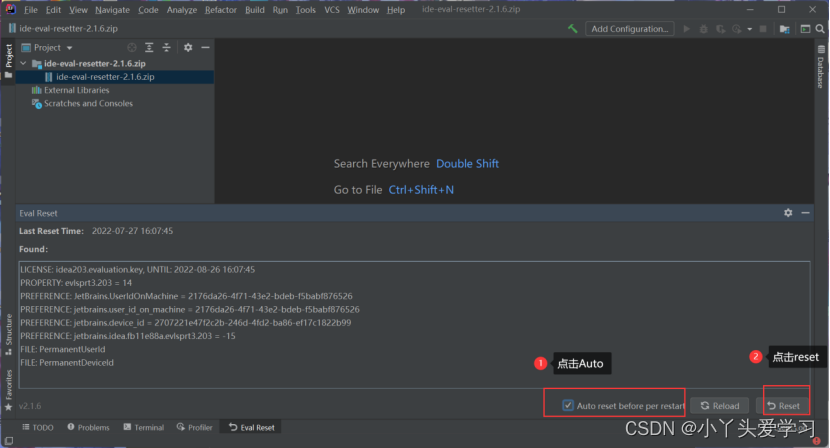The image size is (830, 448).
Task: Click the Stop square icon in toolbar
Action: pos(763,29)
